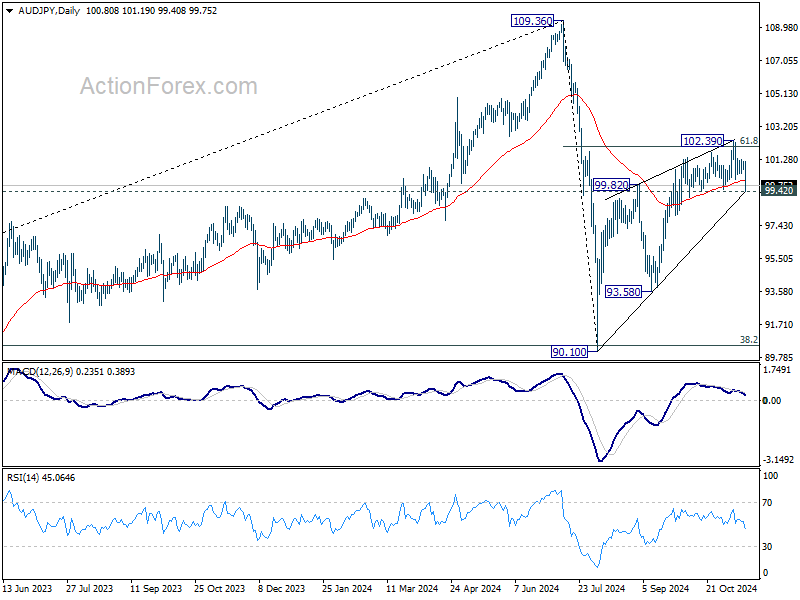
Task: Click the 99.820 price label box
Action: point(611,185)
